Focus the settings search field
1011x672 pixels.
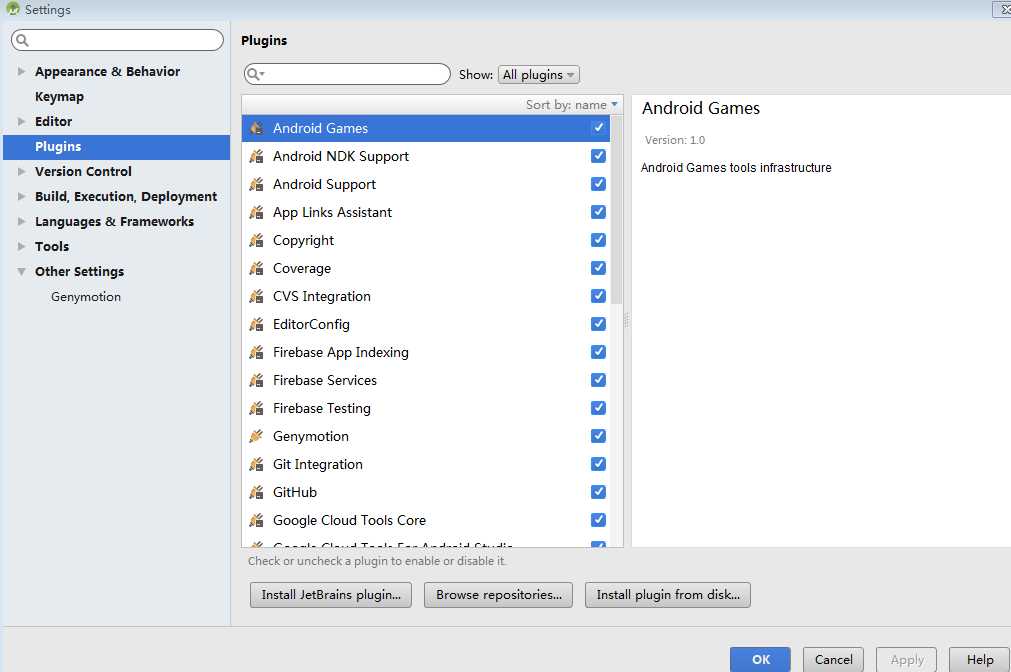117,40
